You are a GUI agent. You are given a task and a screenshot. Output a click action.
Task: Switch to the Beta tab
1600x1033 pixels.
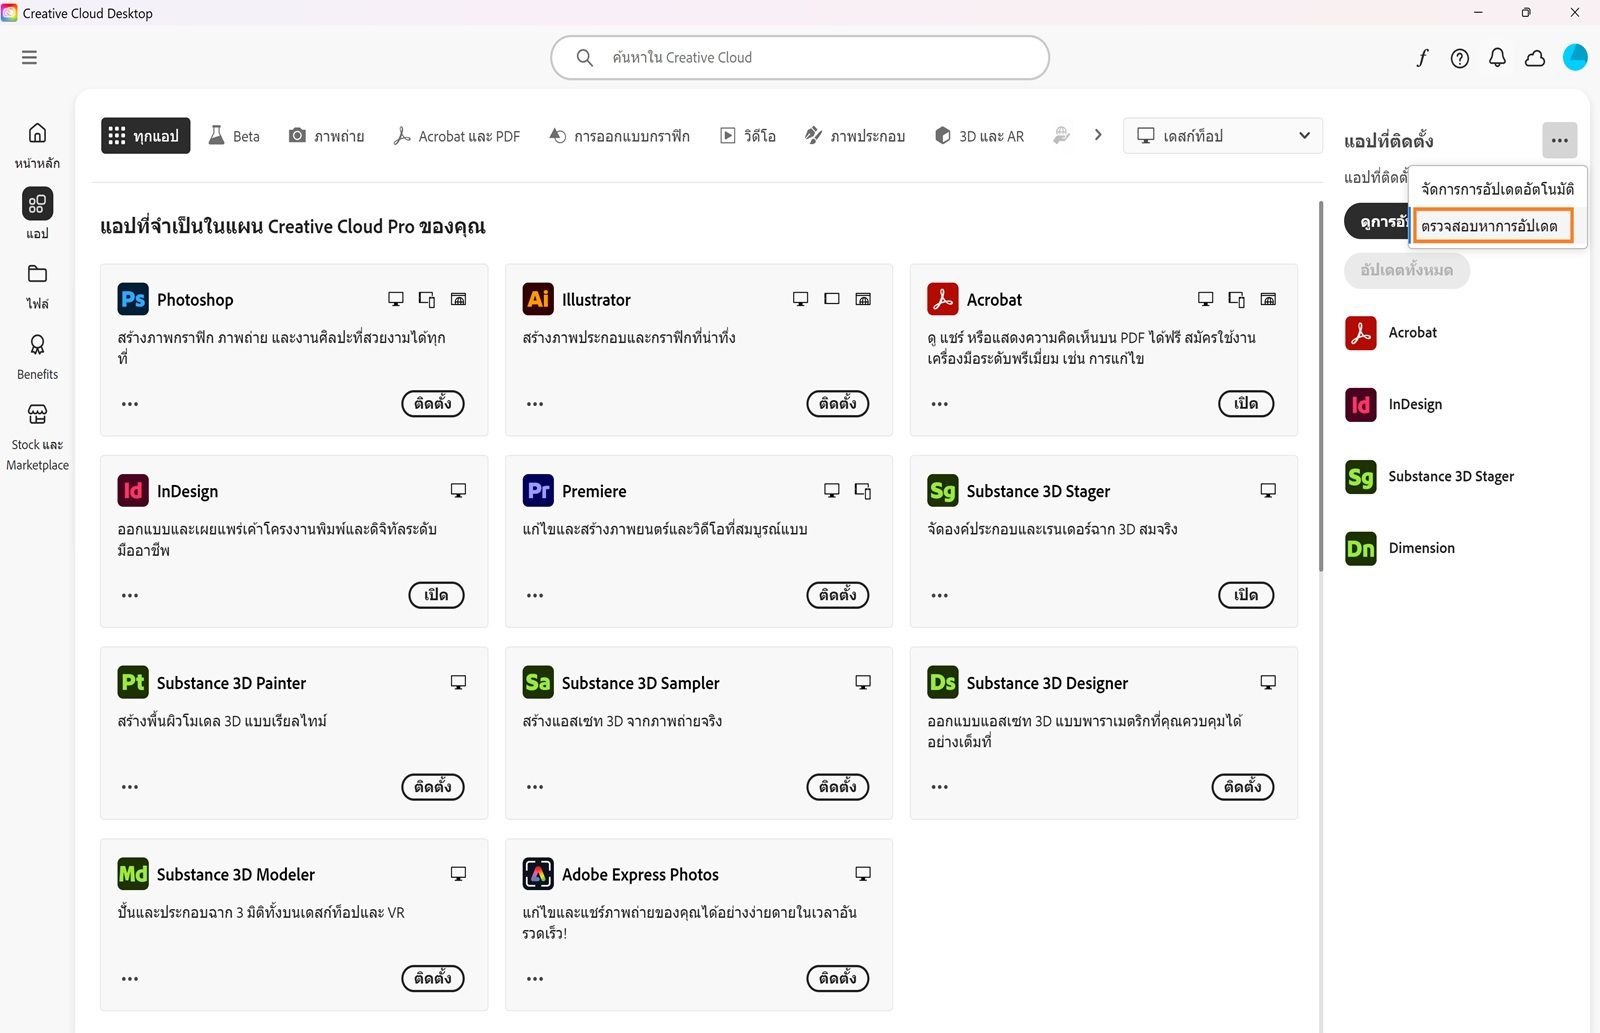[234, 136]
